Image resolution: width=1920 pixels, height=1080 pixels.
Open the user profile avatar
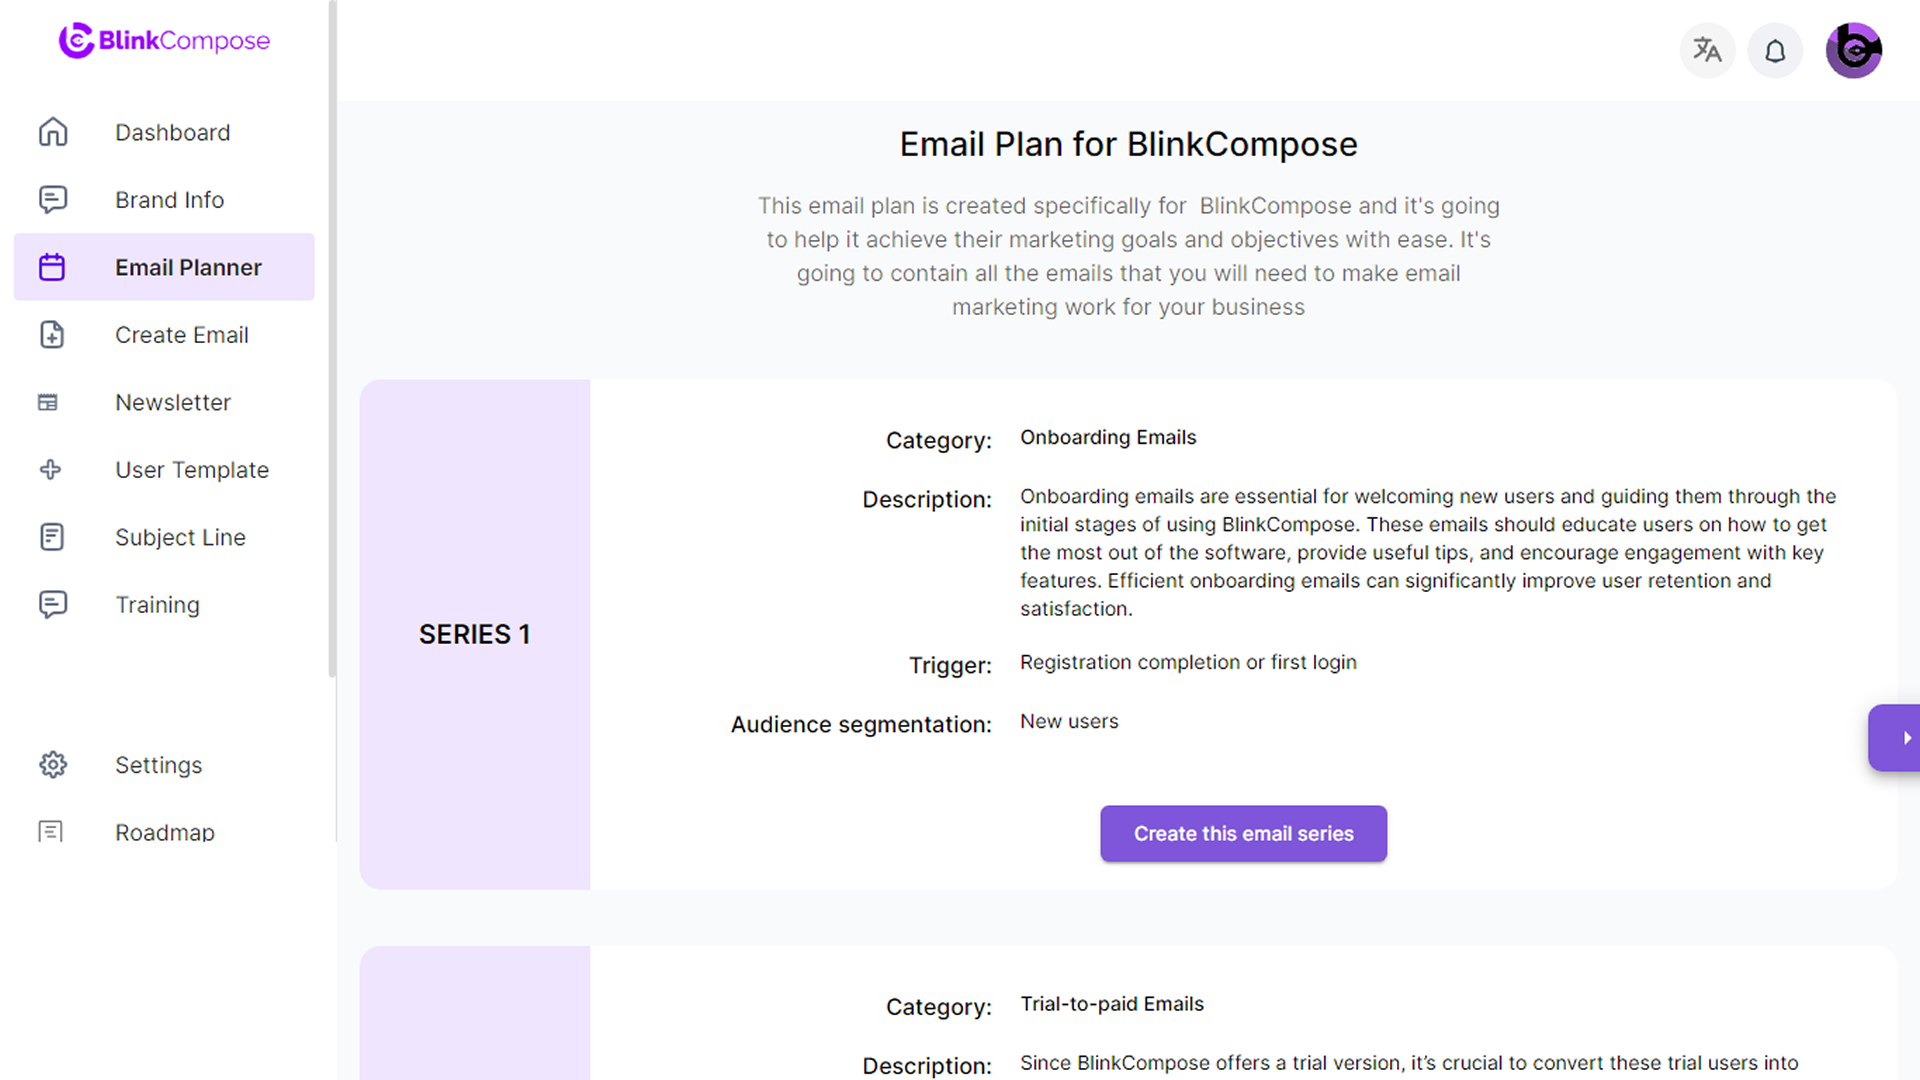1853,50
